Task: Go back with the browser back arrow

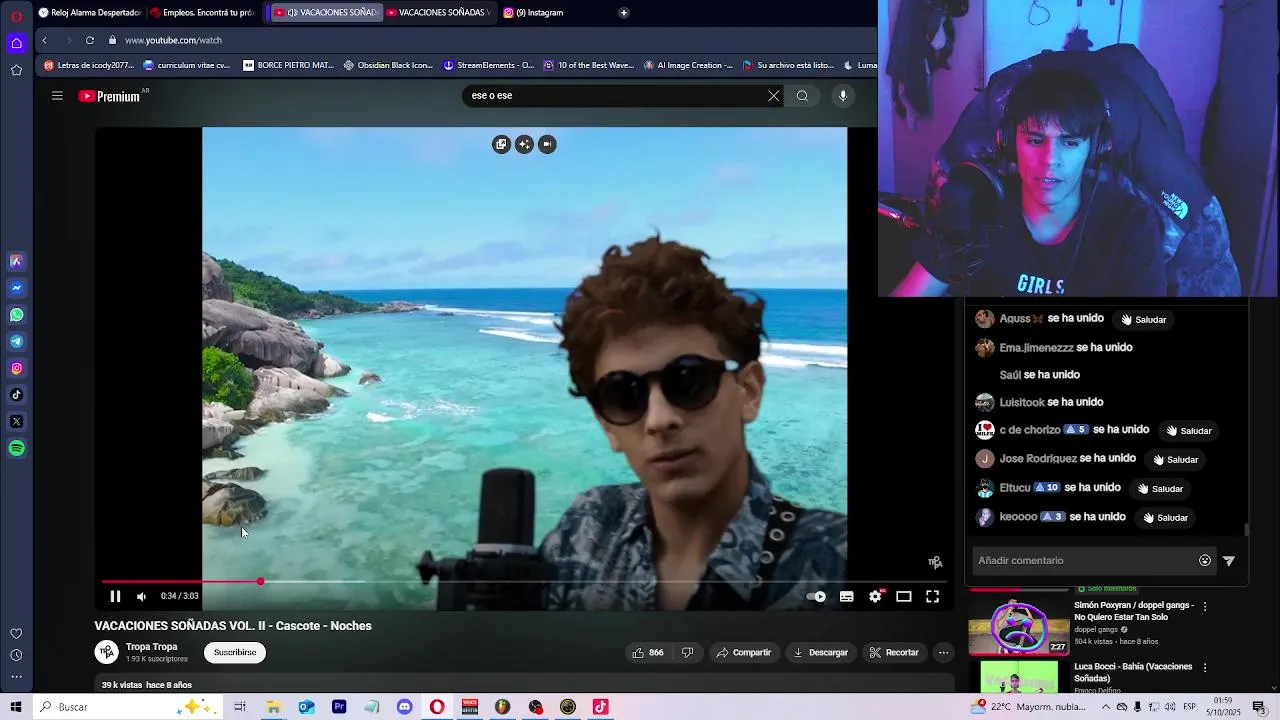Action: [x=44, y=40]
